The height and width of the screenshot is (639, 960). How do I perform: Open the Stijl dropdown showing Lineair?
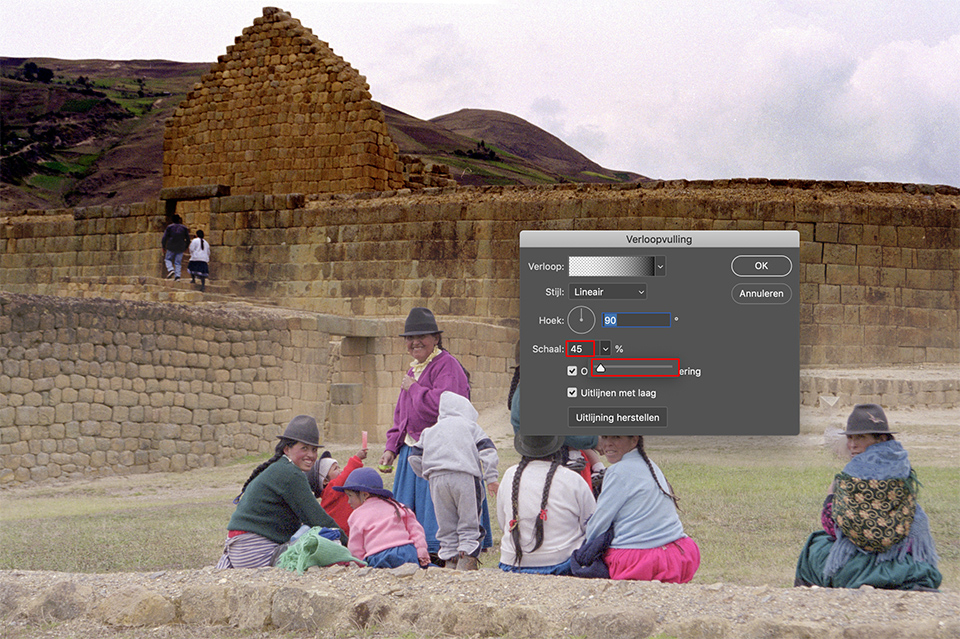[x=607, y=292]
